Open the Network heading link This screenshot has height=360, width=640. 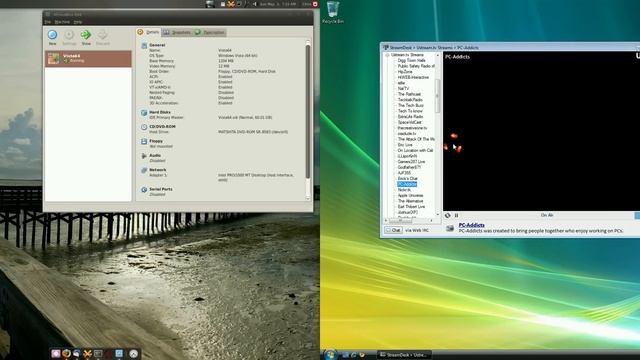[x=158, y=170]
